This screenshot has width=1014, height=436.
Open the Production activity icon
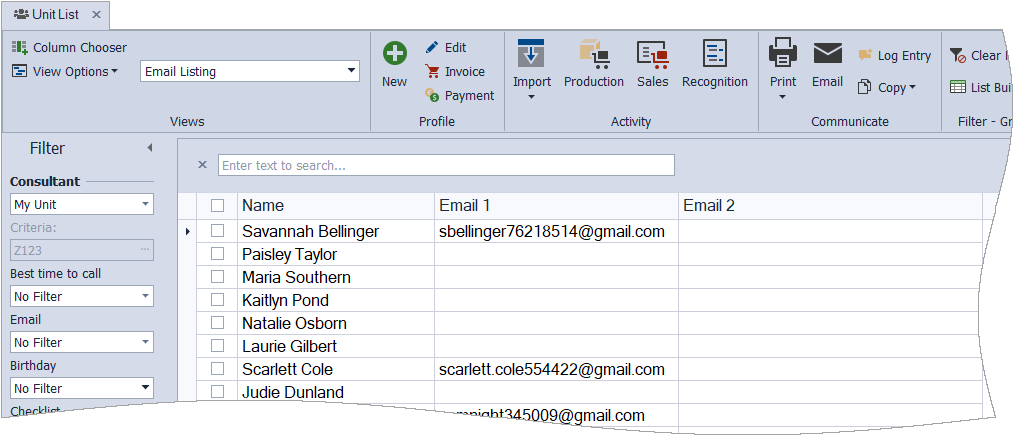pos(593,54)
